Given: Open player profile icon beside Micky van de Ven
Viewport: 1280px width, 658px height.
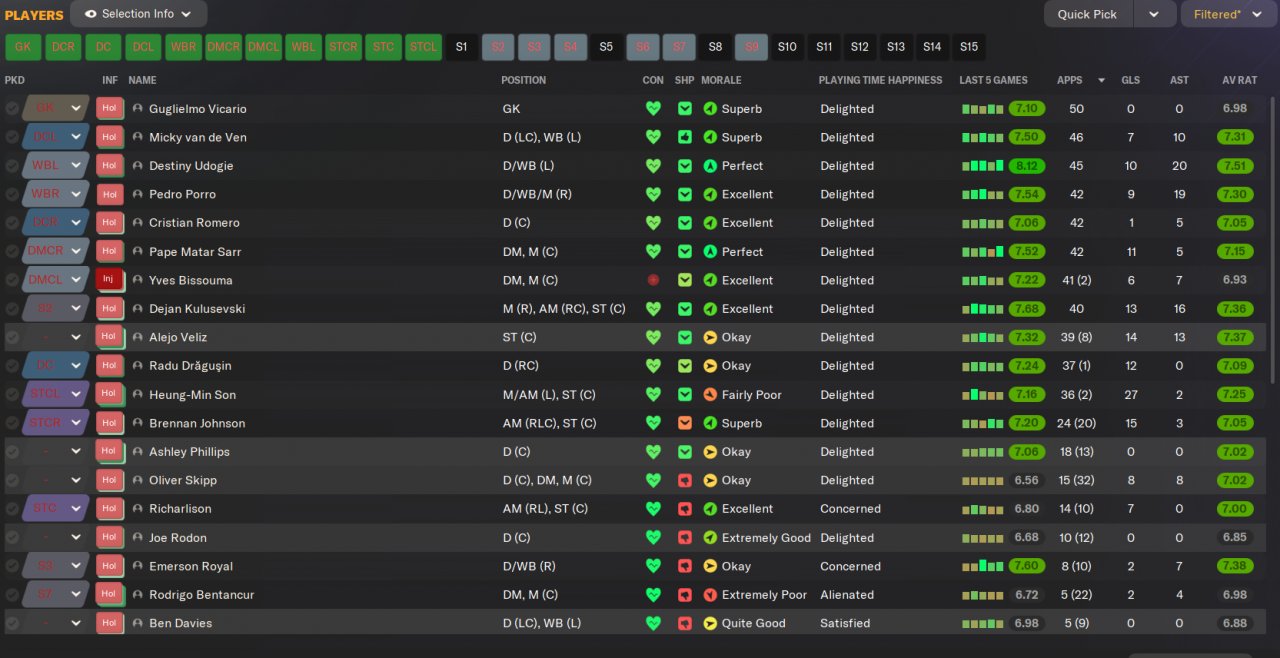Looking at the screenshot, I should point(137,137).
